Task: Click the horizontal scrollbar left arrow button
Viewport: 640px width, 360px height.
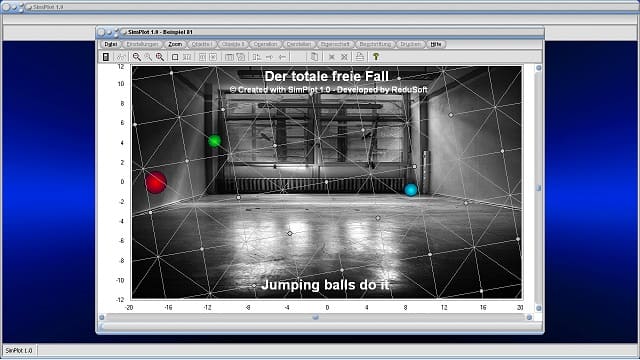Action: point(102,317)
